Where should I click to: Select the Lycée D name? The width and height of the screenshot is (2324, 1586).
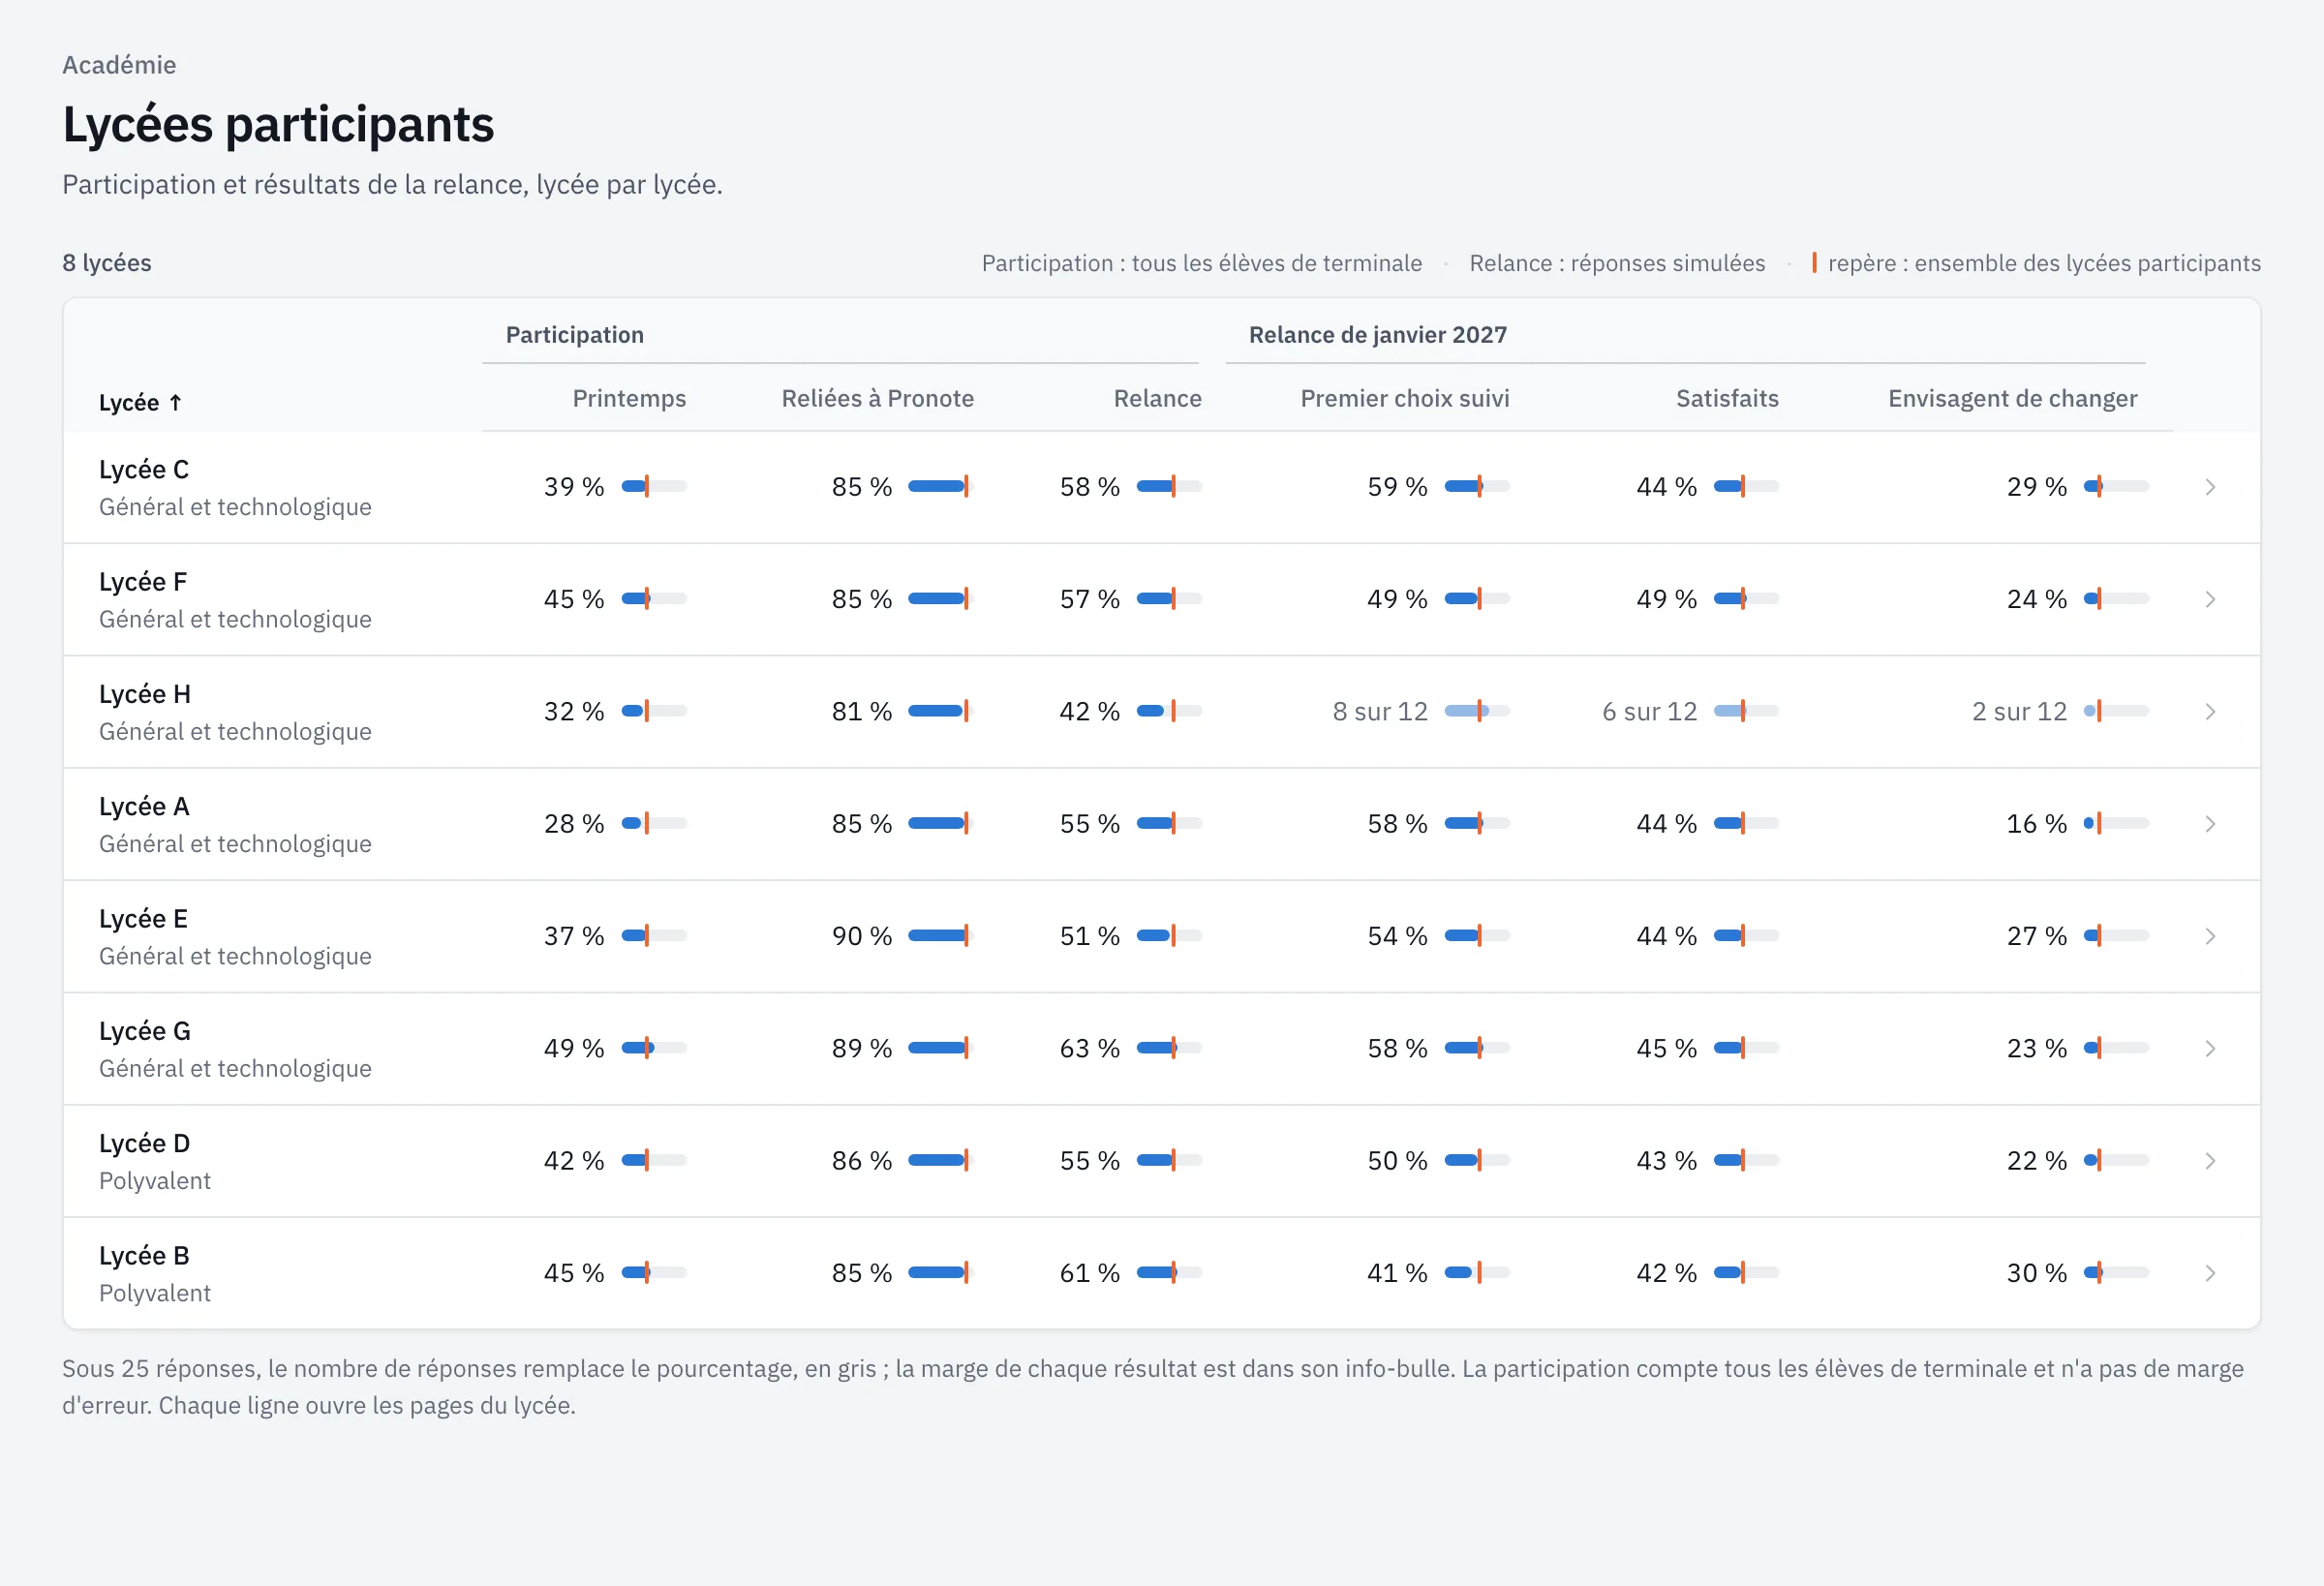tap(144, 1143)
